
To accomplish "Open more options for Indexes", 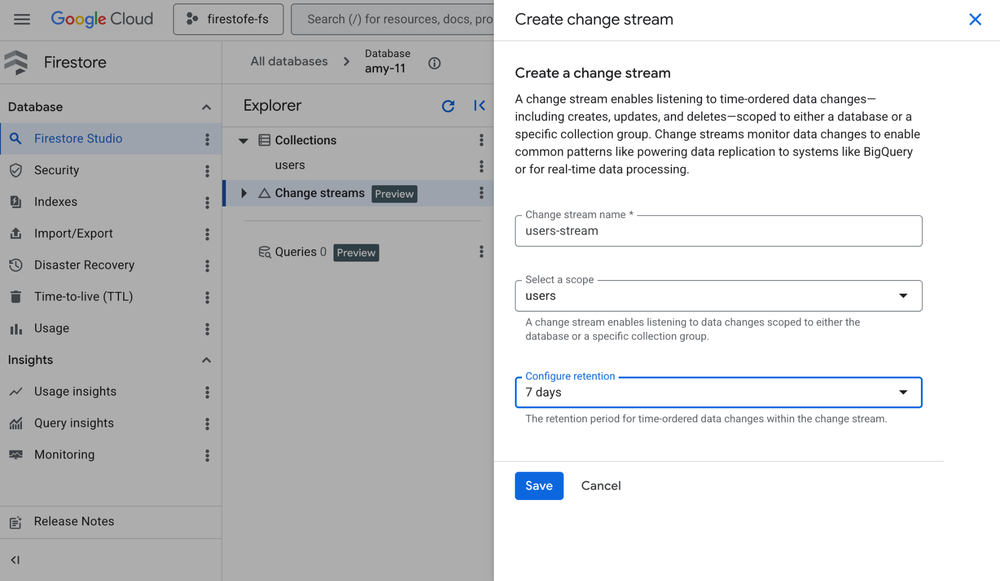I will (x=207, y=202).
